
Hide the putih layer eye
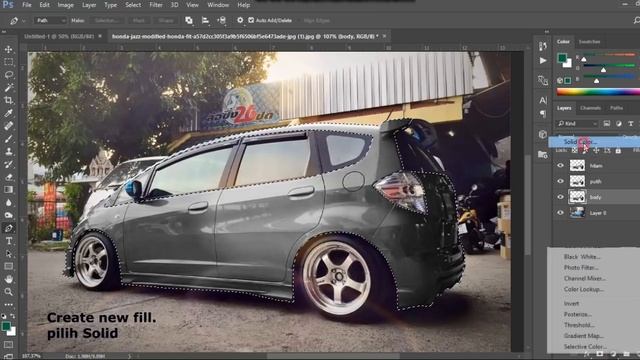(560, 181)
